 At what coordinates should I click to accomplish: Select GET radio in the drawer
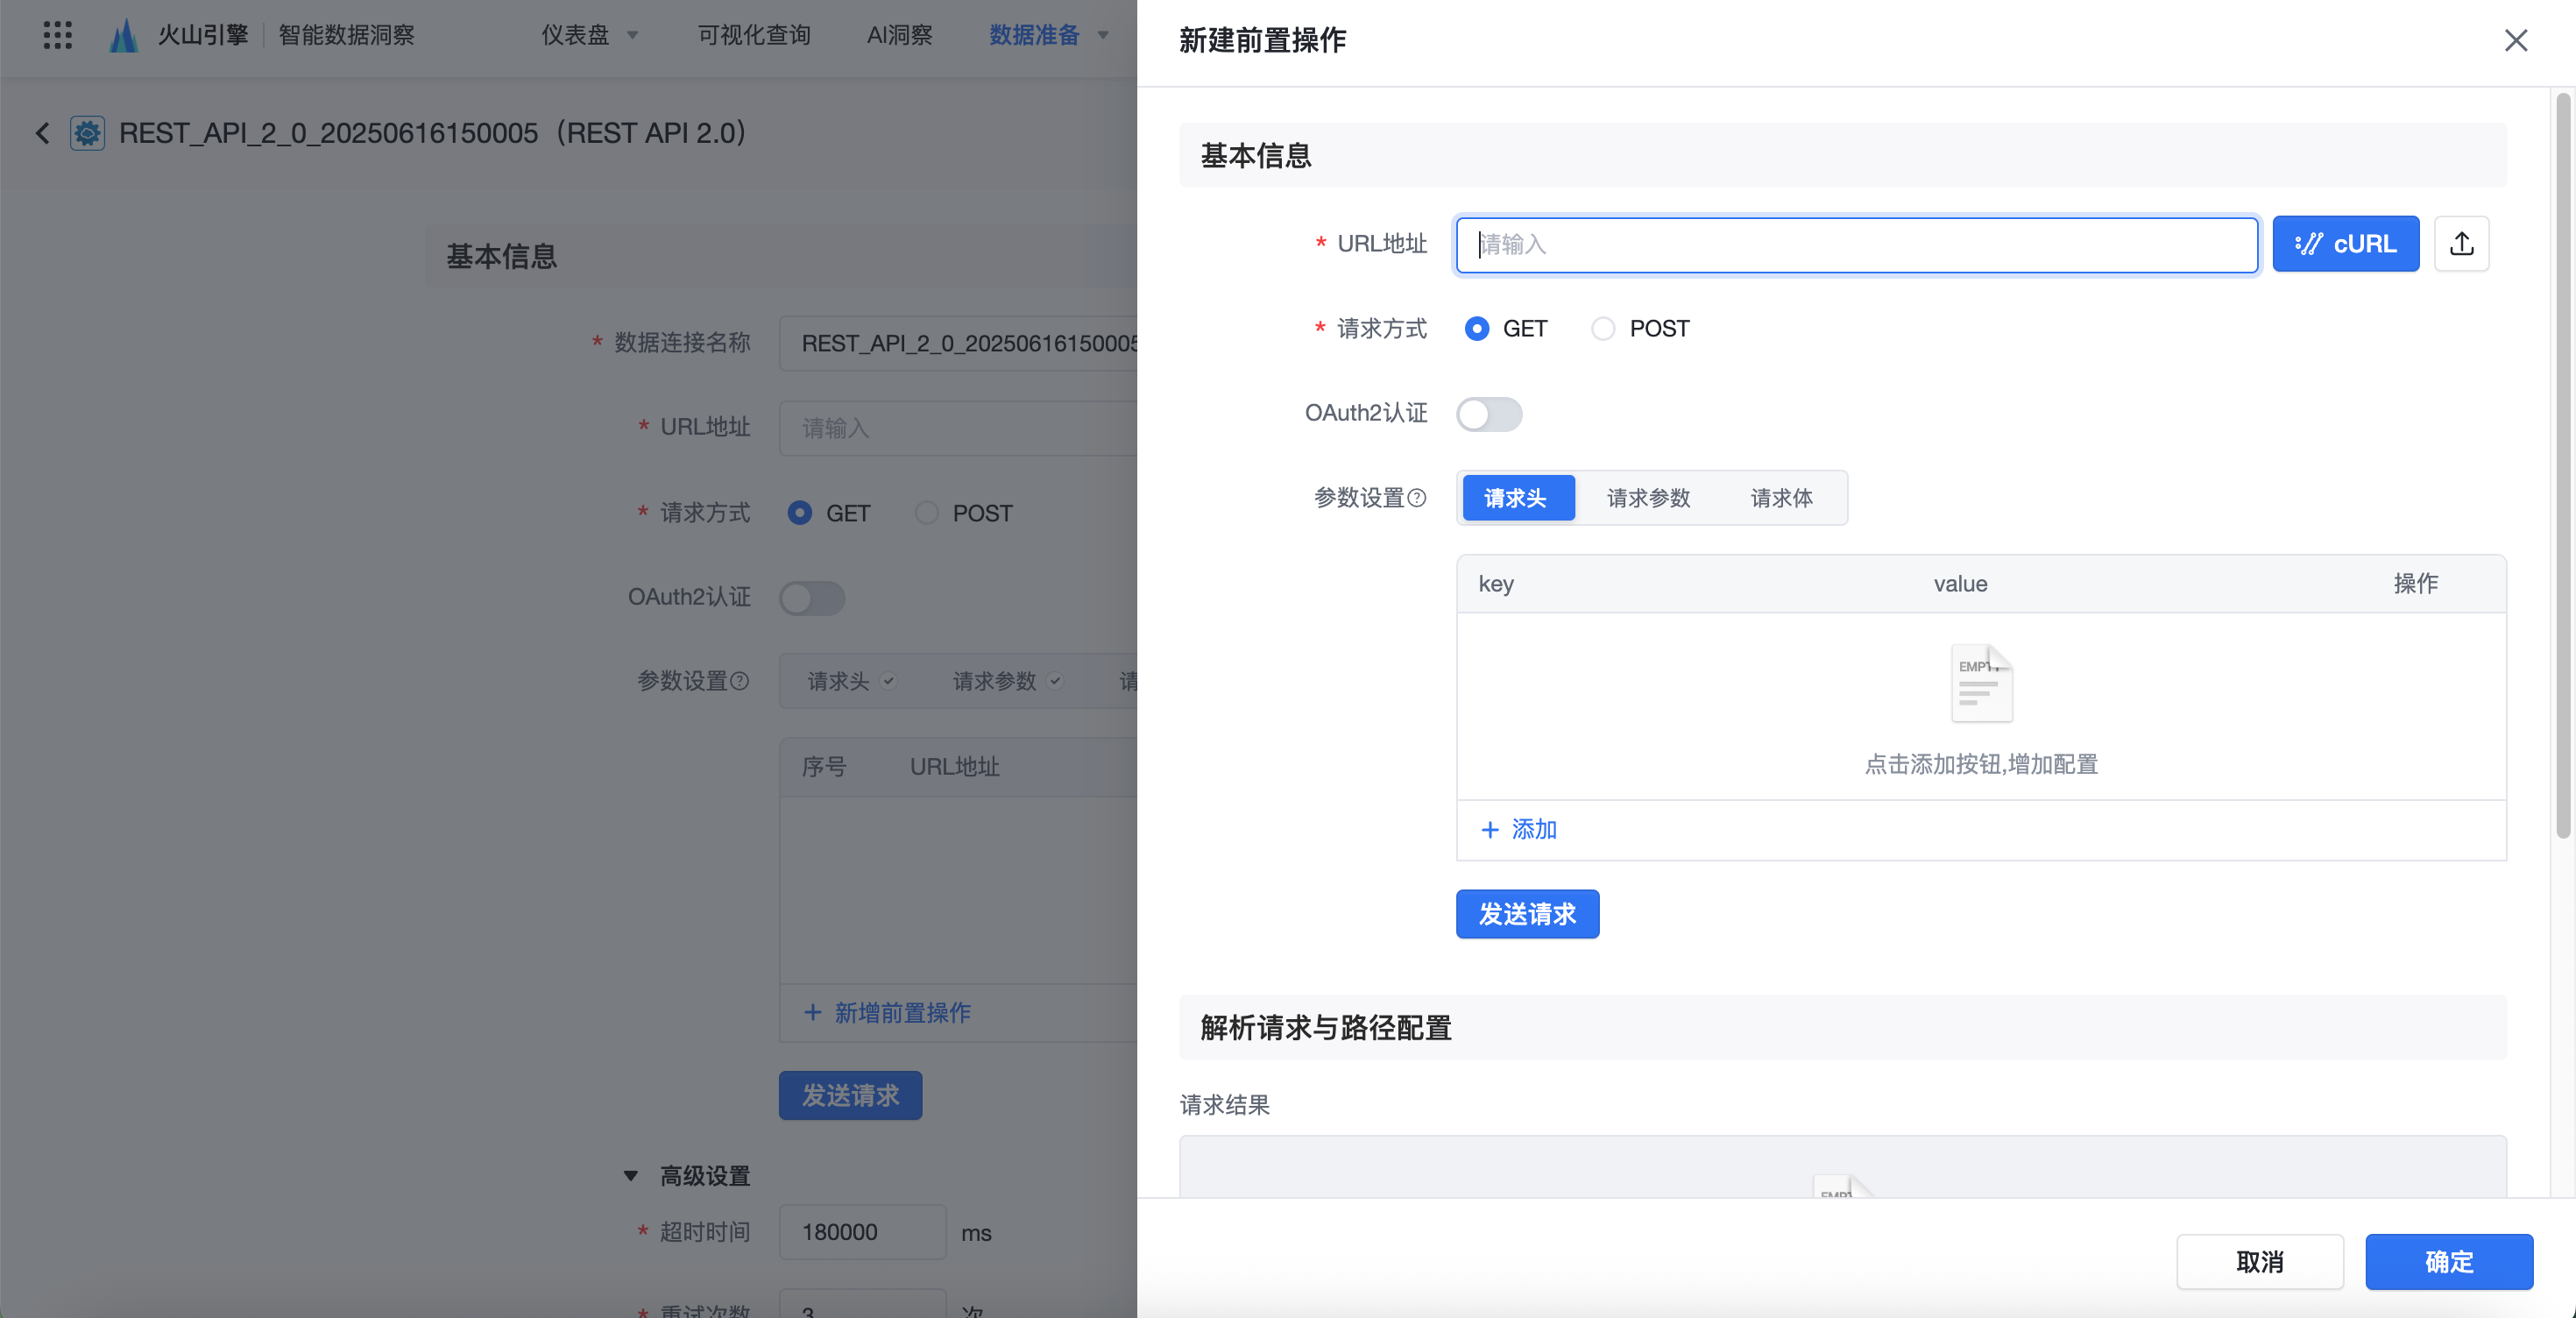pyautogui.click(x=1476, y=329)
